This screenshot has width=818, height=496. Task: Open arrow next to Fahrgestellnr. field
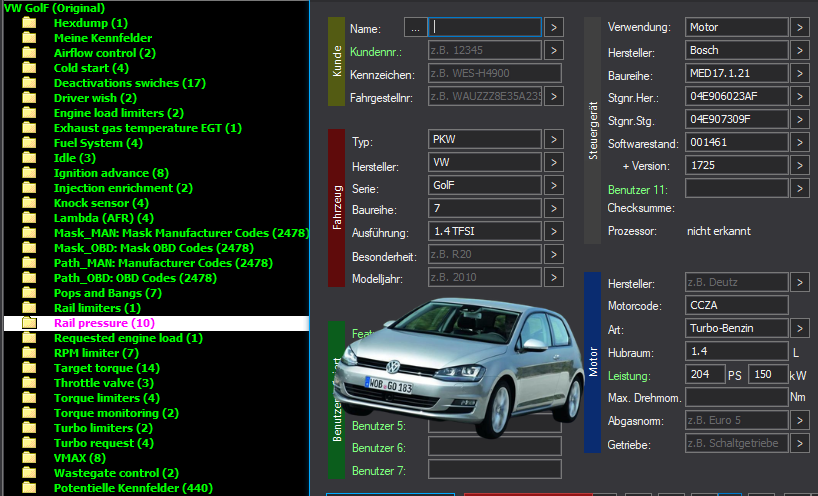tap(554, 96)
